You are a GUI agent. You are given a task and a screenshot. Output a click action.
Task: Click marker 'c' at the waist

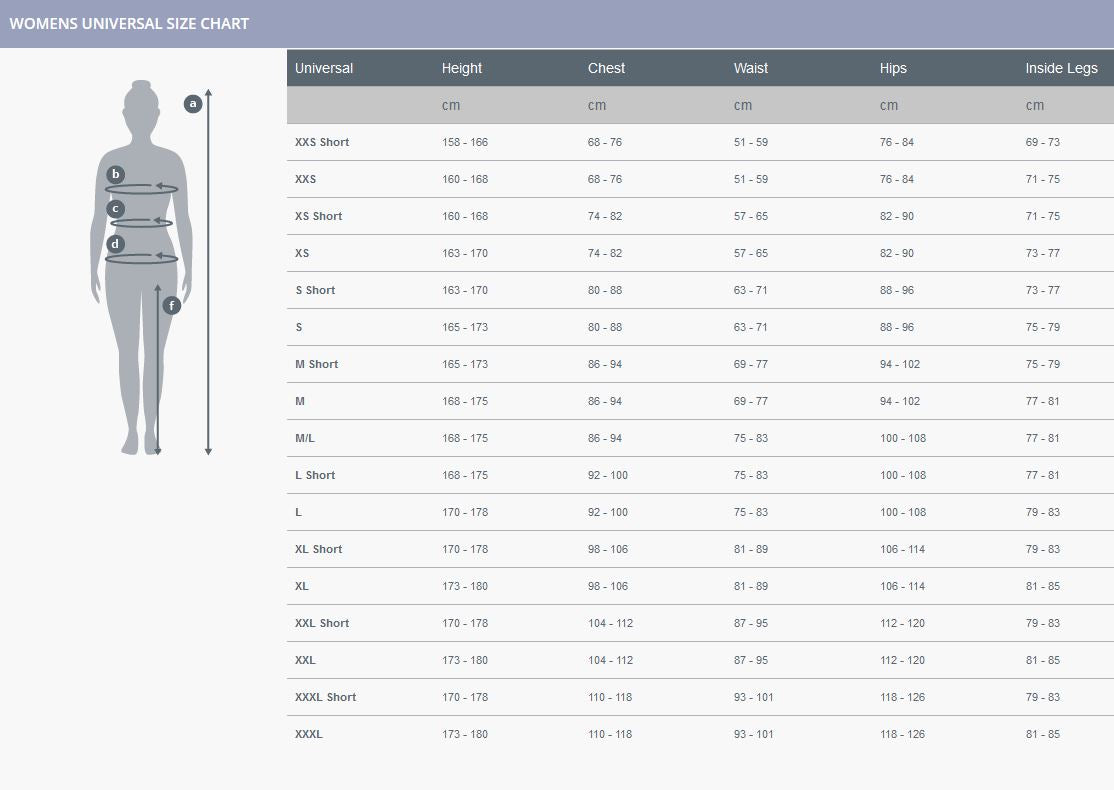pyautogui.click(x=115, y=208)
